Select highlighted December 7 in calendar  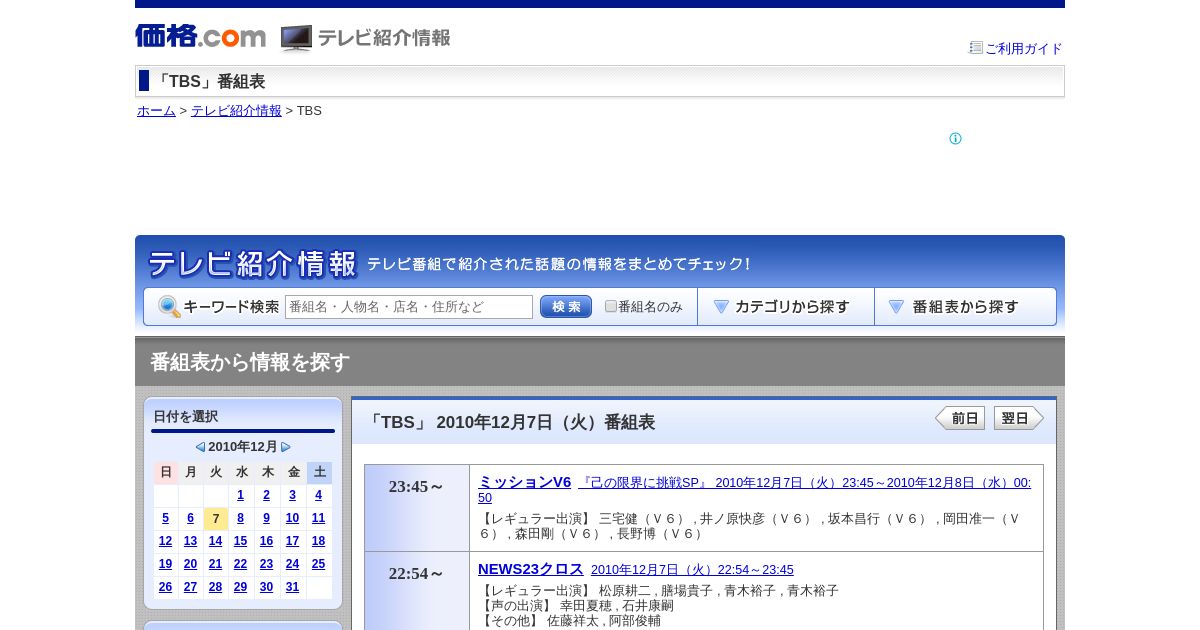tap(215, 518)
